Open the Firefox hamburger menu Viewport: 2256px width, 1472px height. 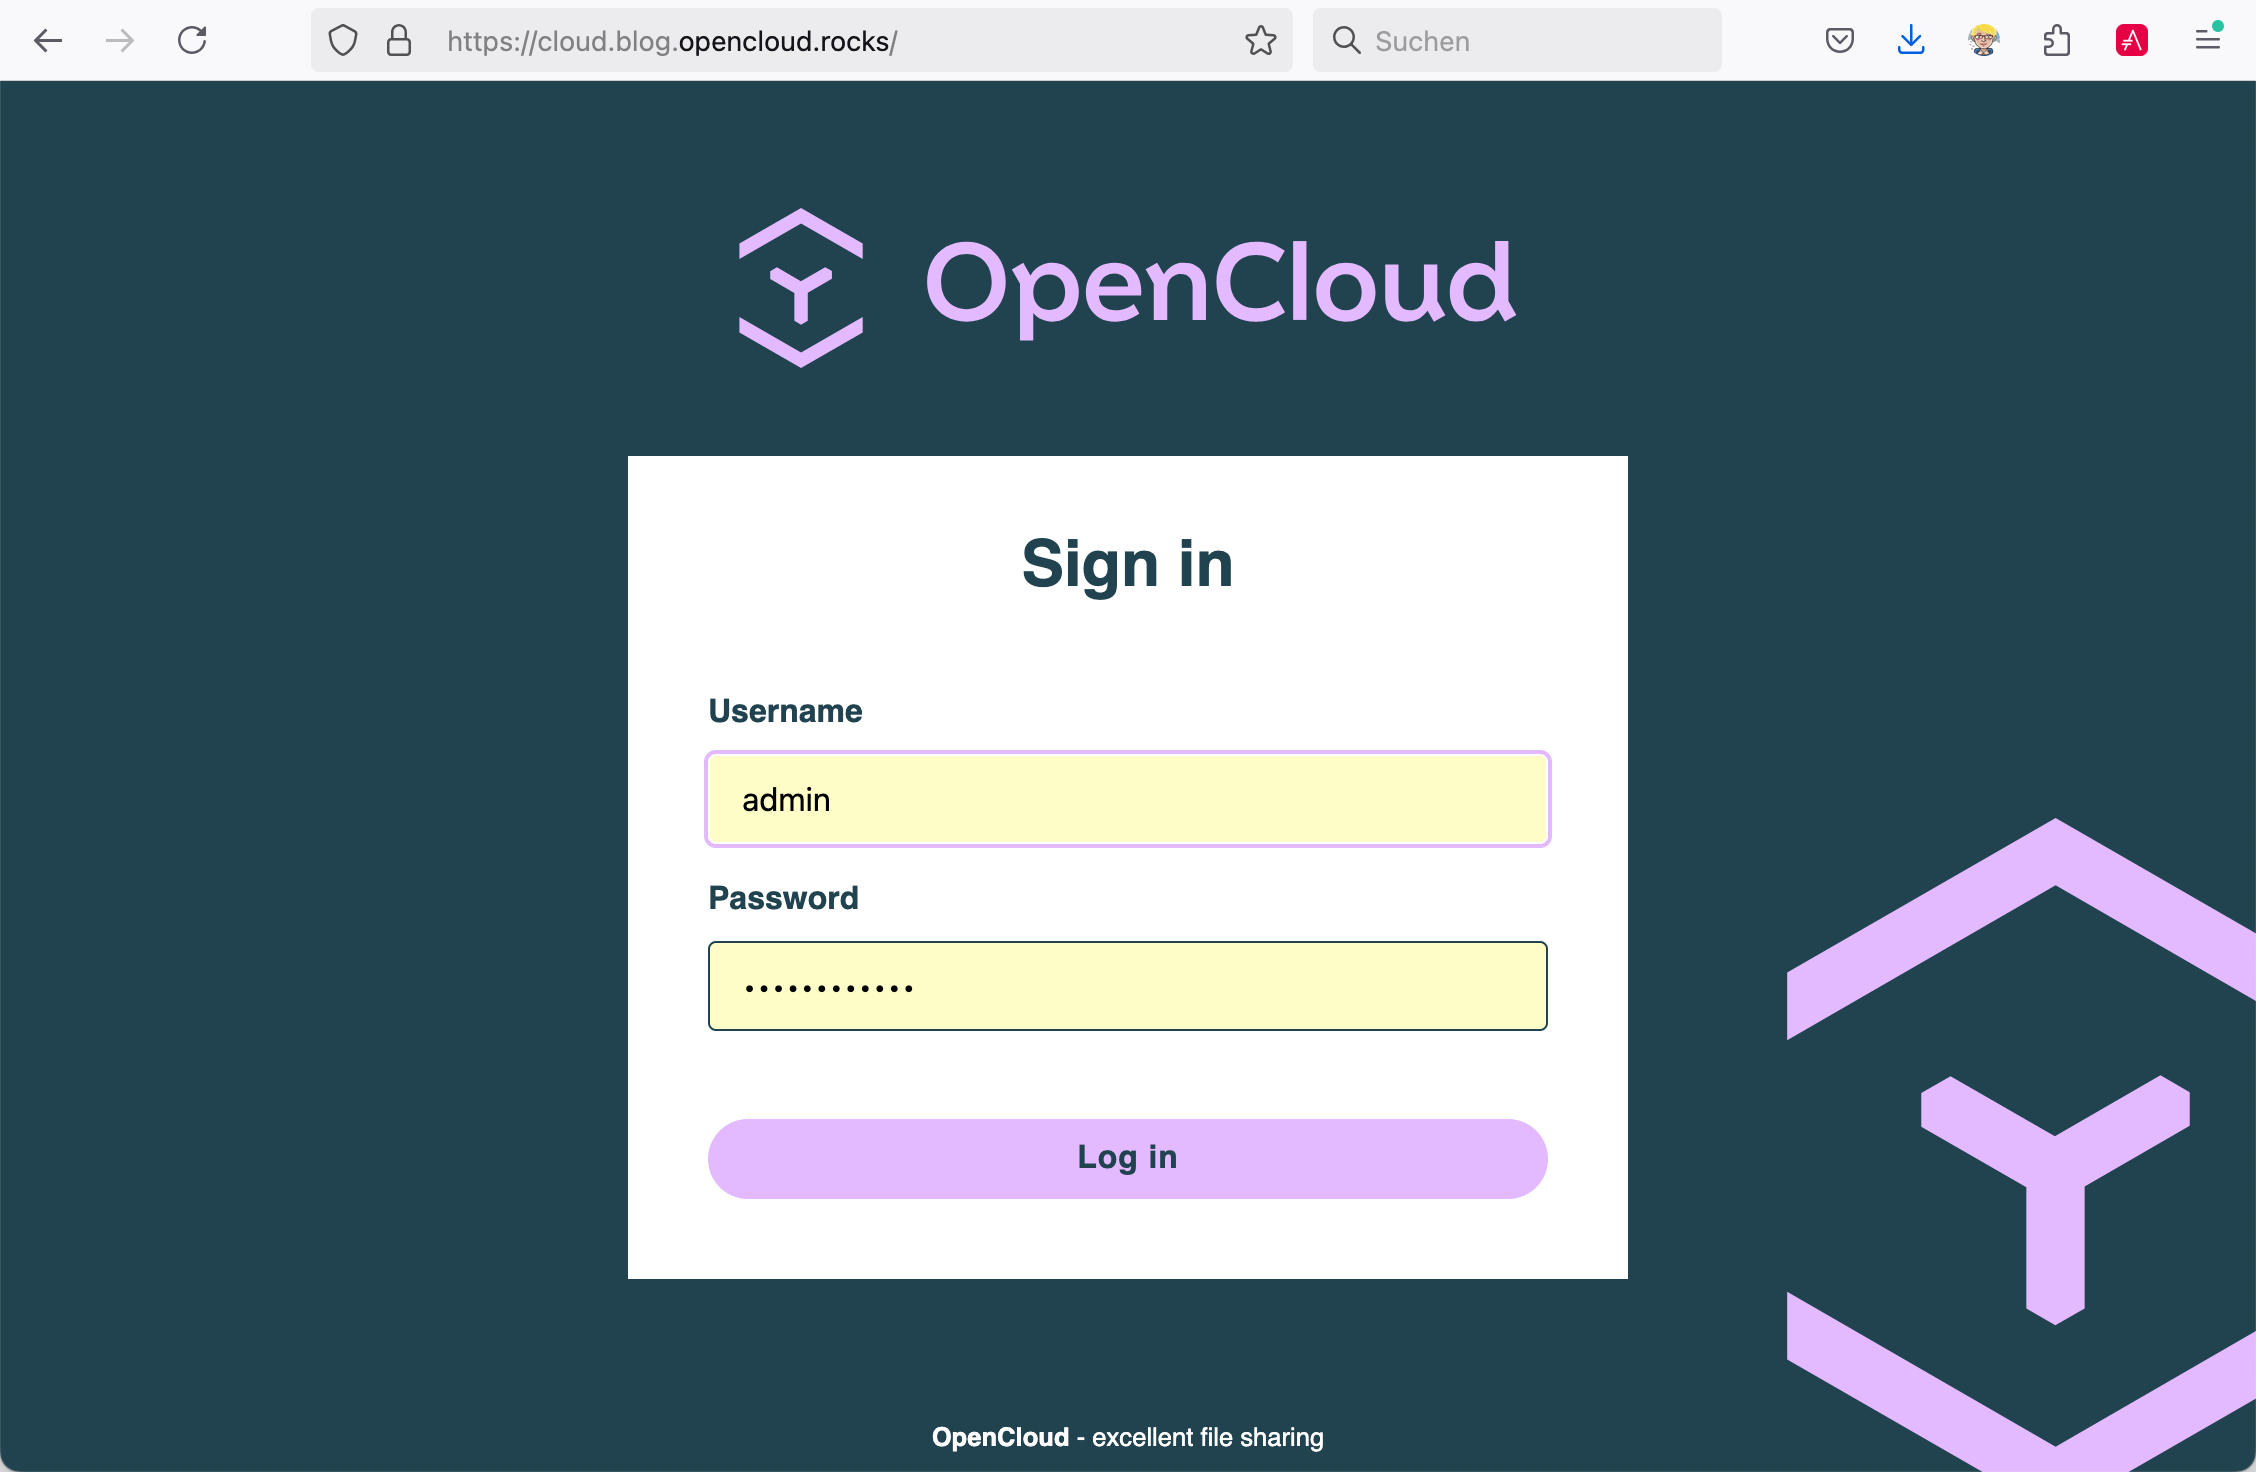[x=2208, y=40]
